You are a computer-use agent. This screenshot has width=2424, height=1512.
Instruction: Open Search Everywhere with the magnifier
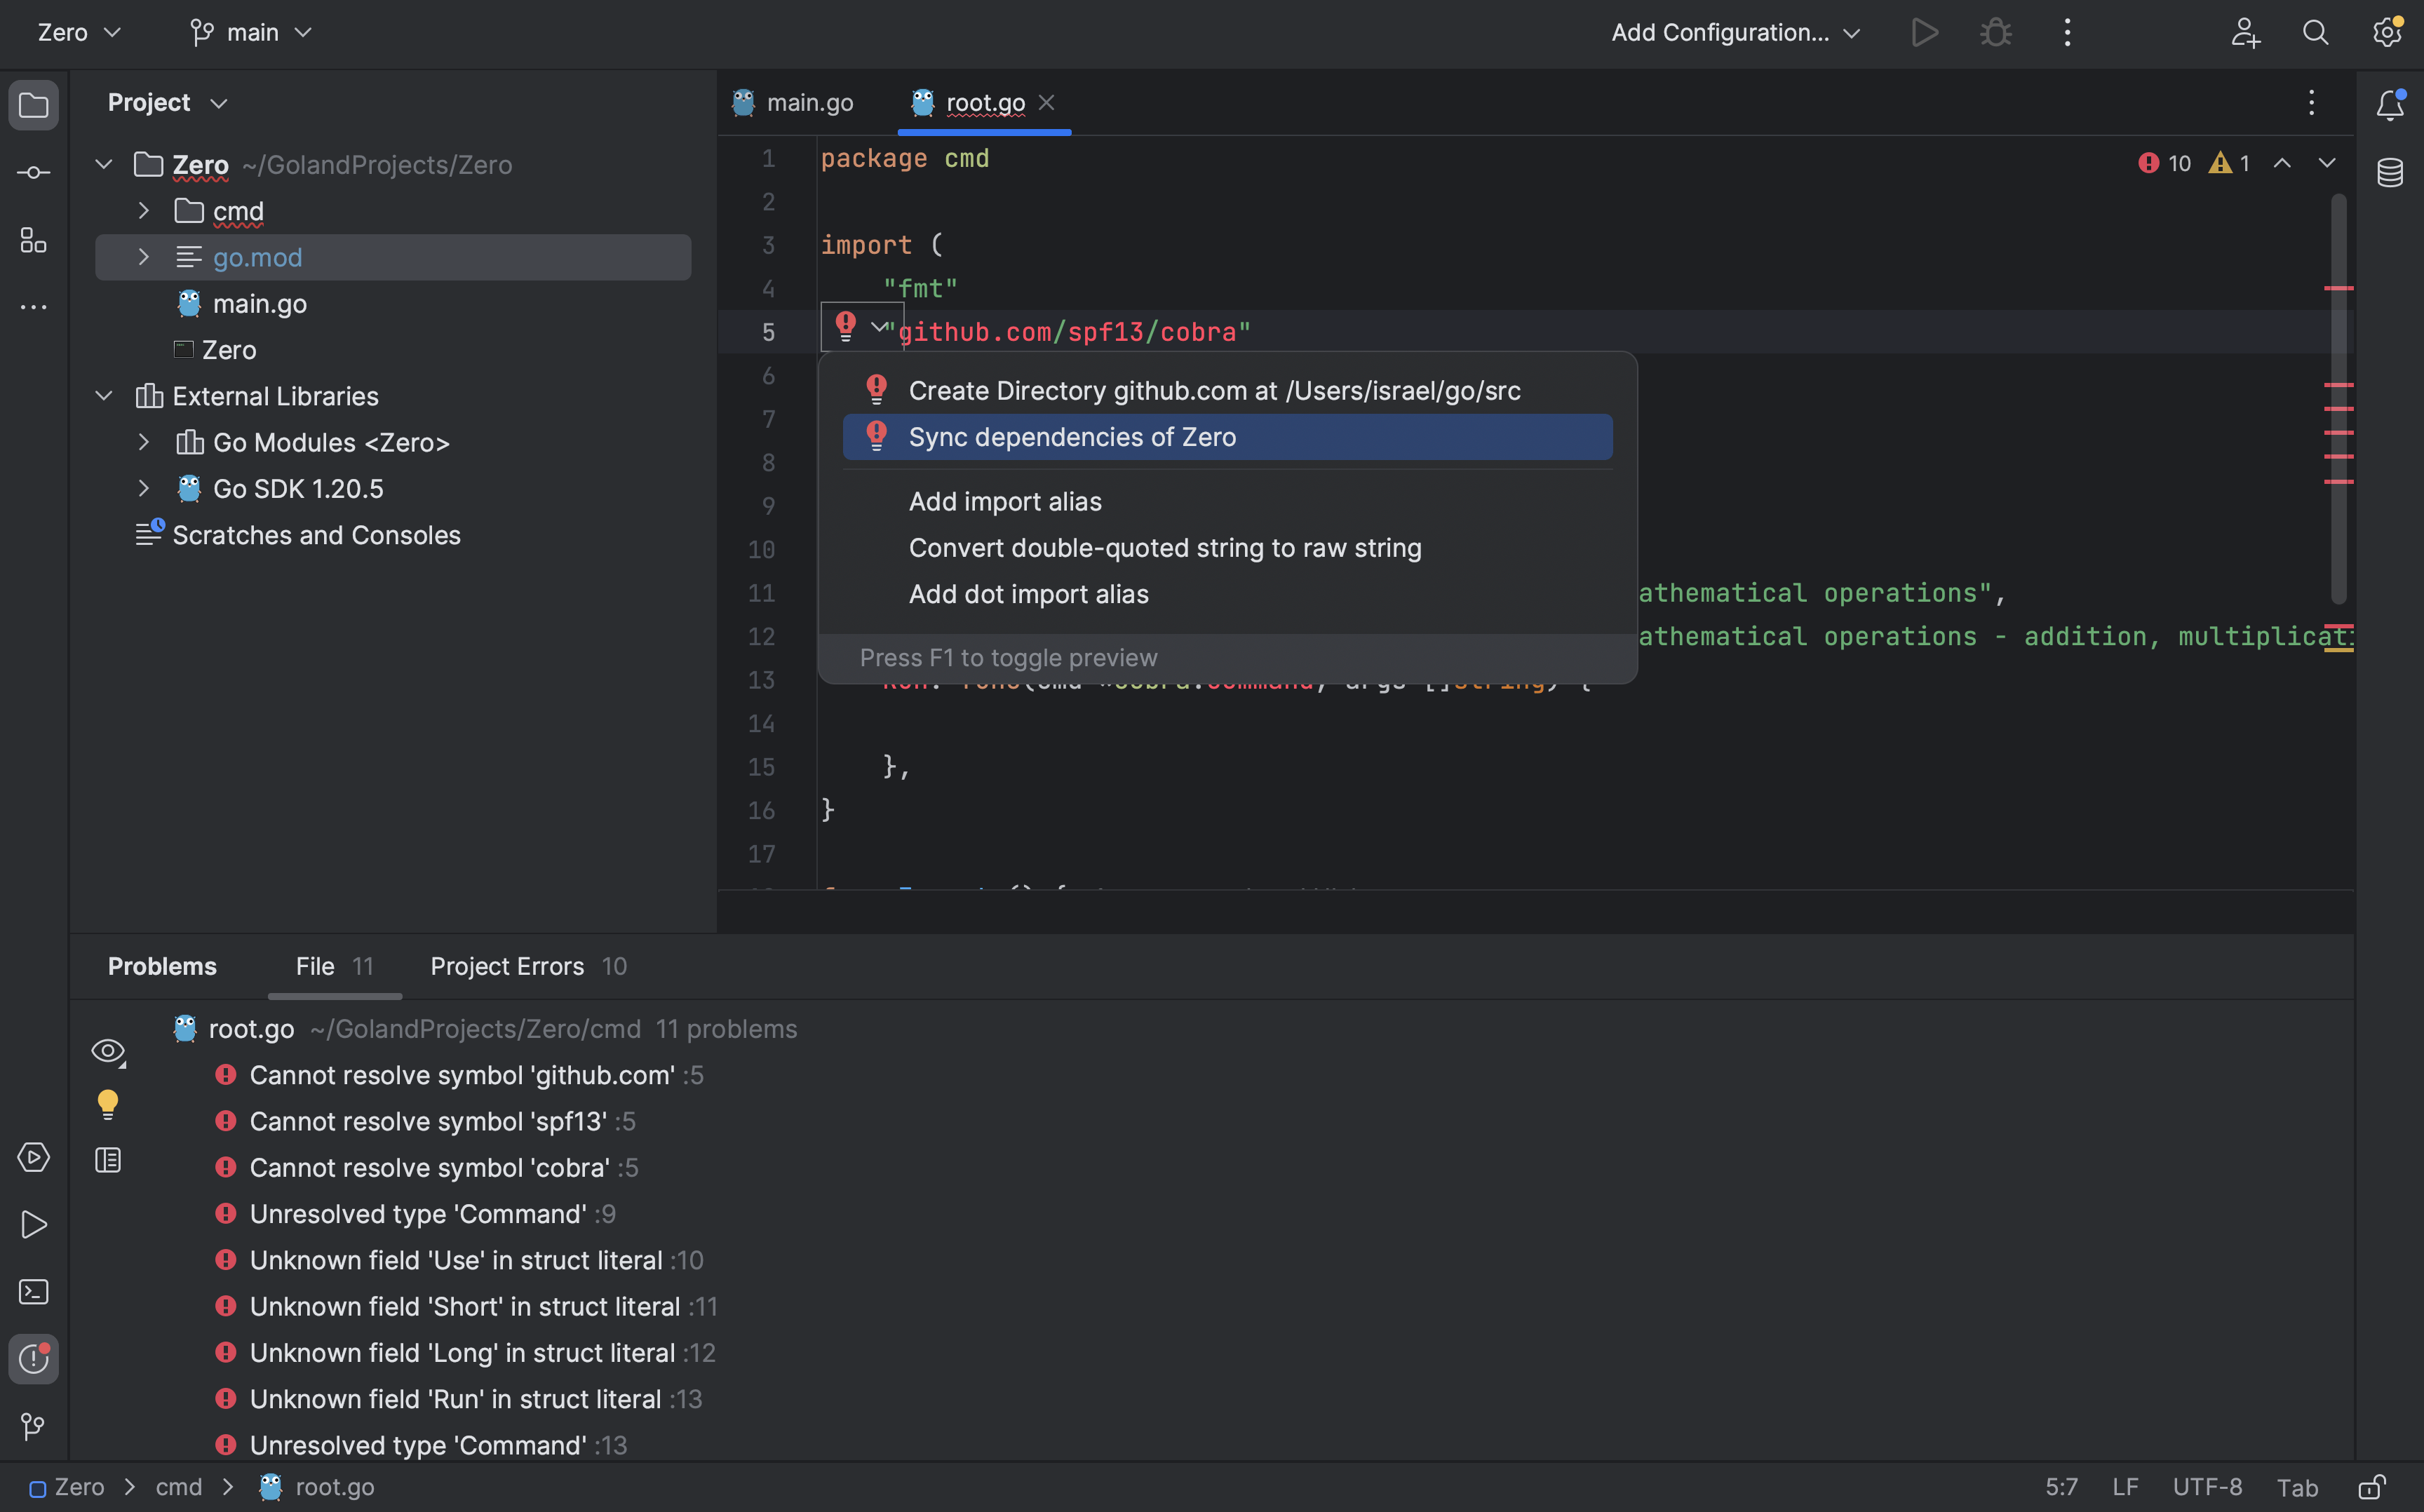click(x=2314, y=32)
